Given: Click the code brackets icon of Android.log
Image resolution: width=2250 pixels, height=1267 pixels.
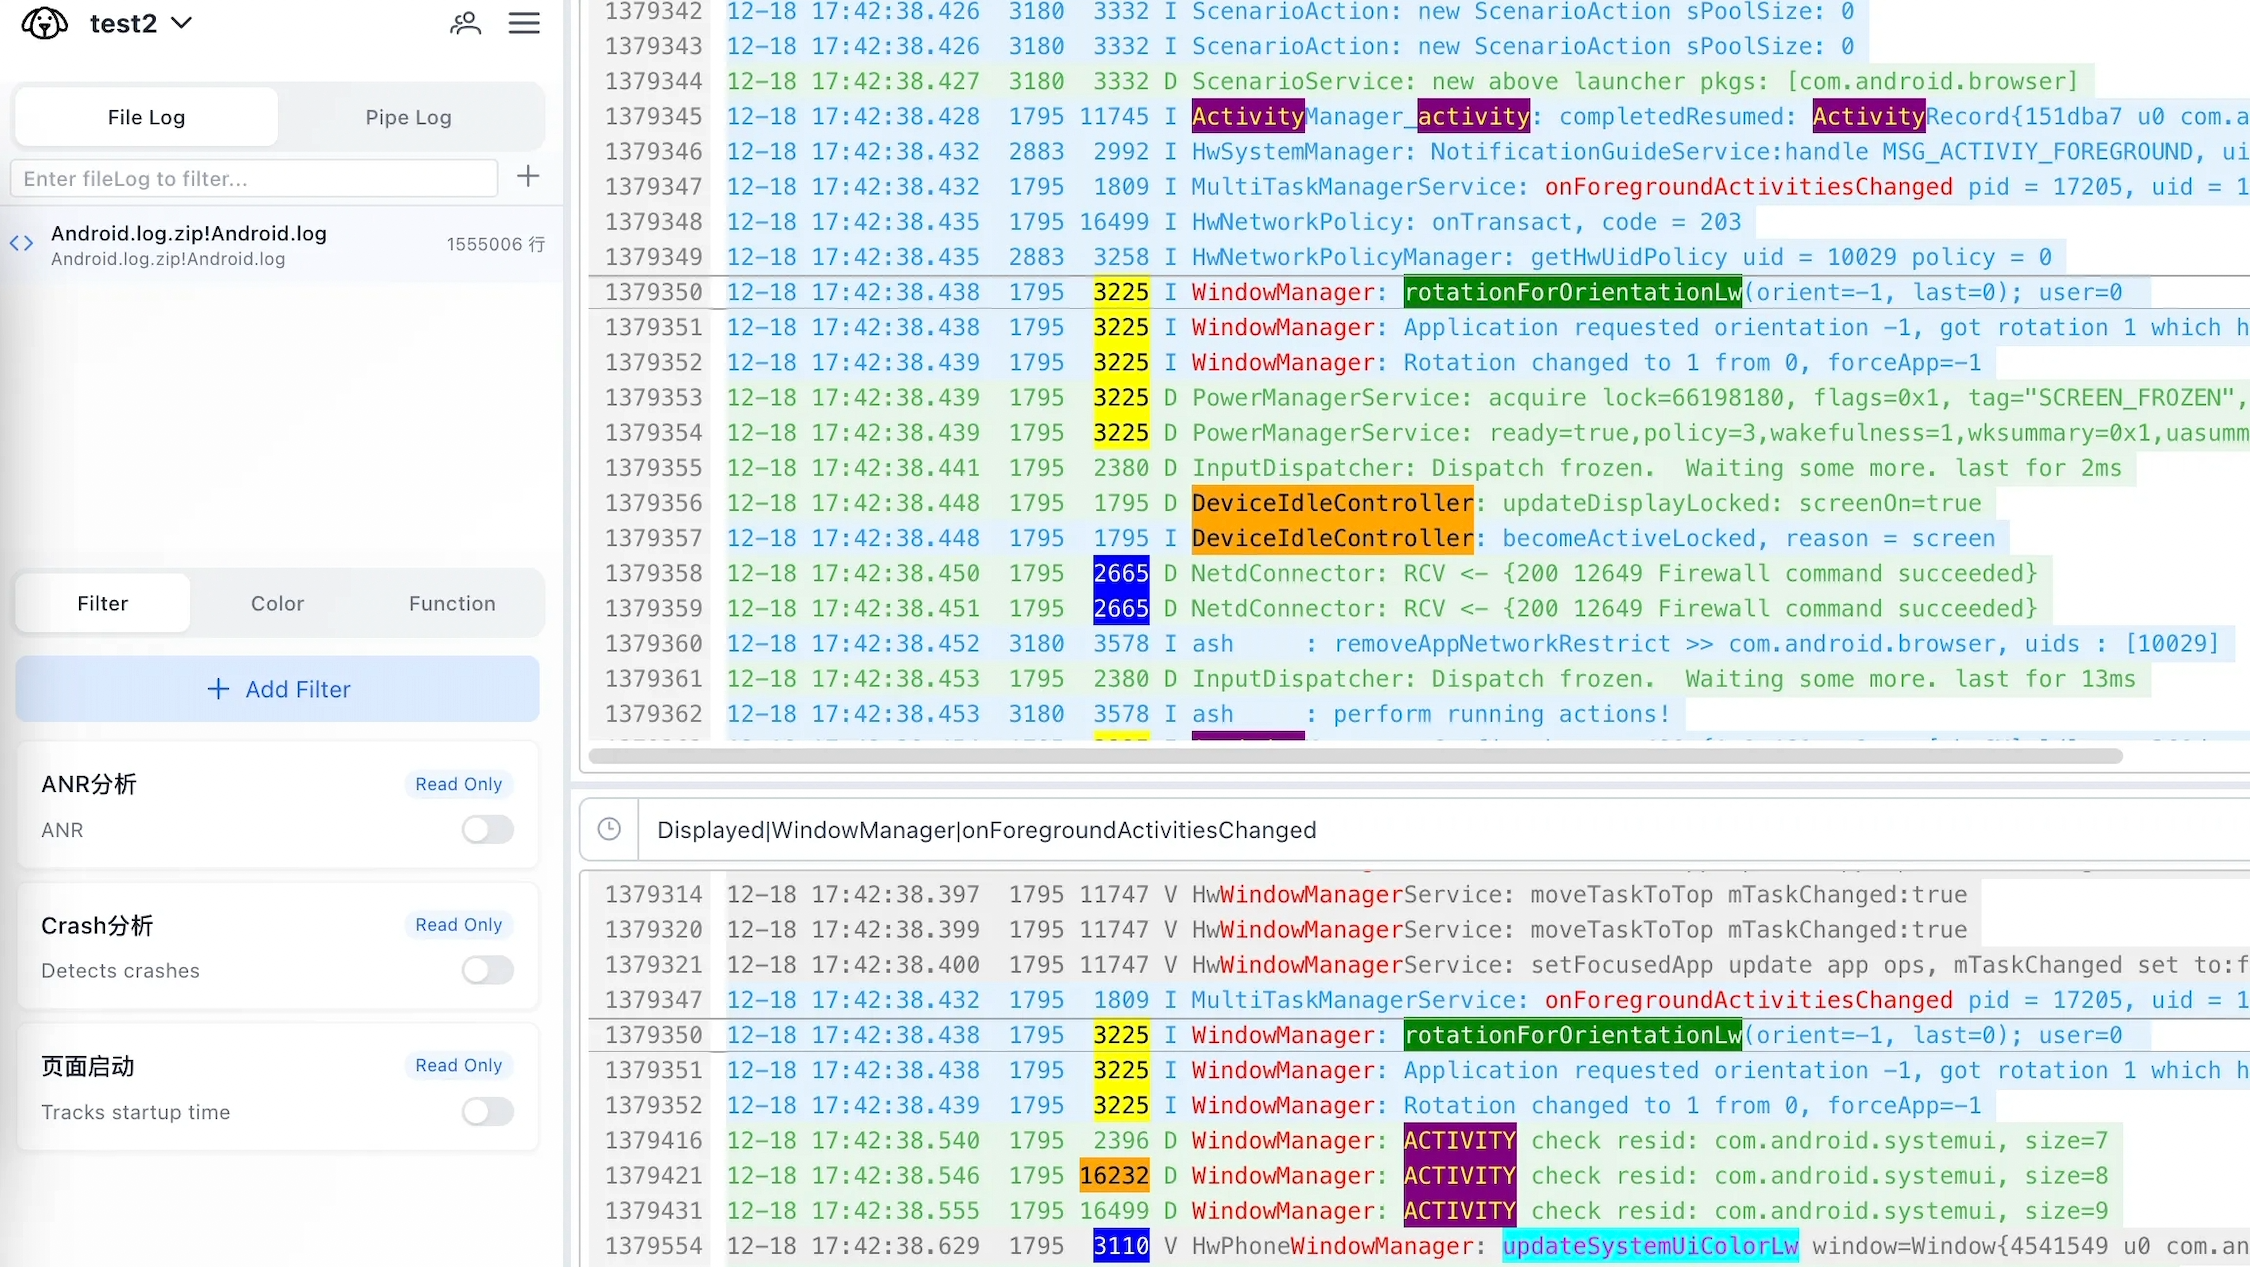Looking at the screenshot, I should click(21, 244).
